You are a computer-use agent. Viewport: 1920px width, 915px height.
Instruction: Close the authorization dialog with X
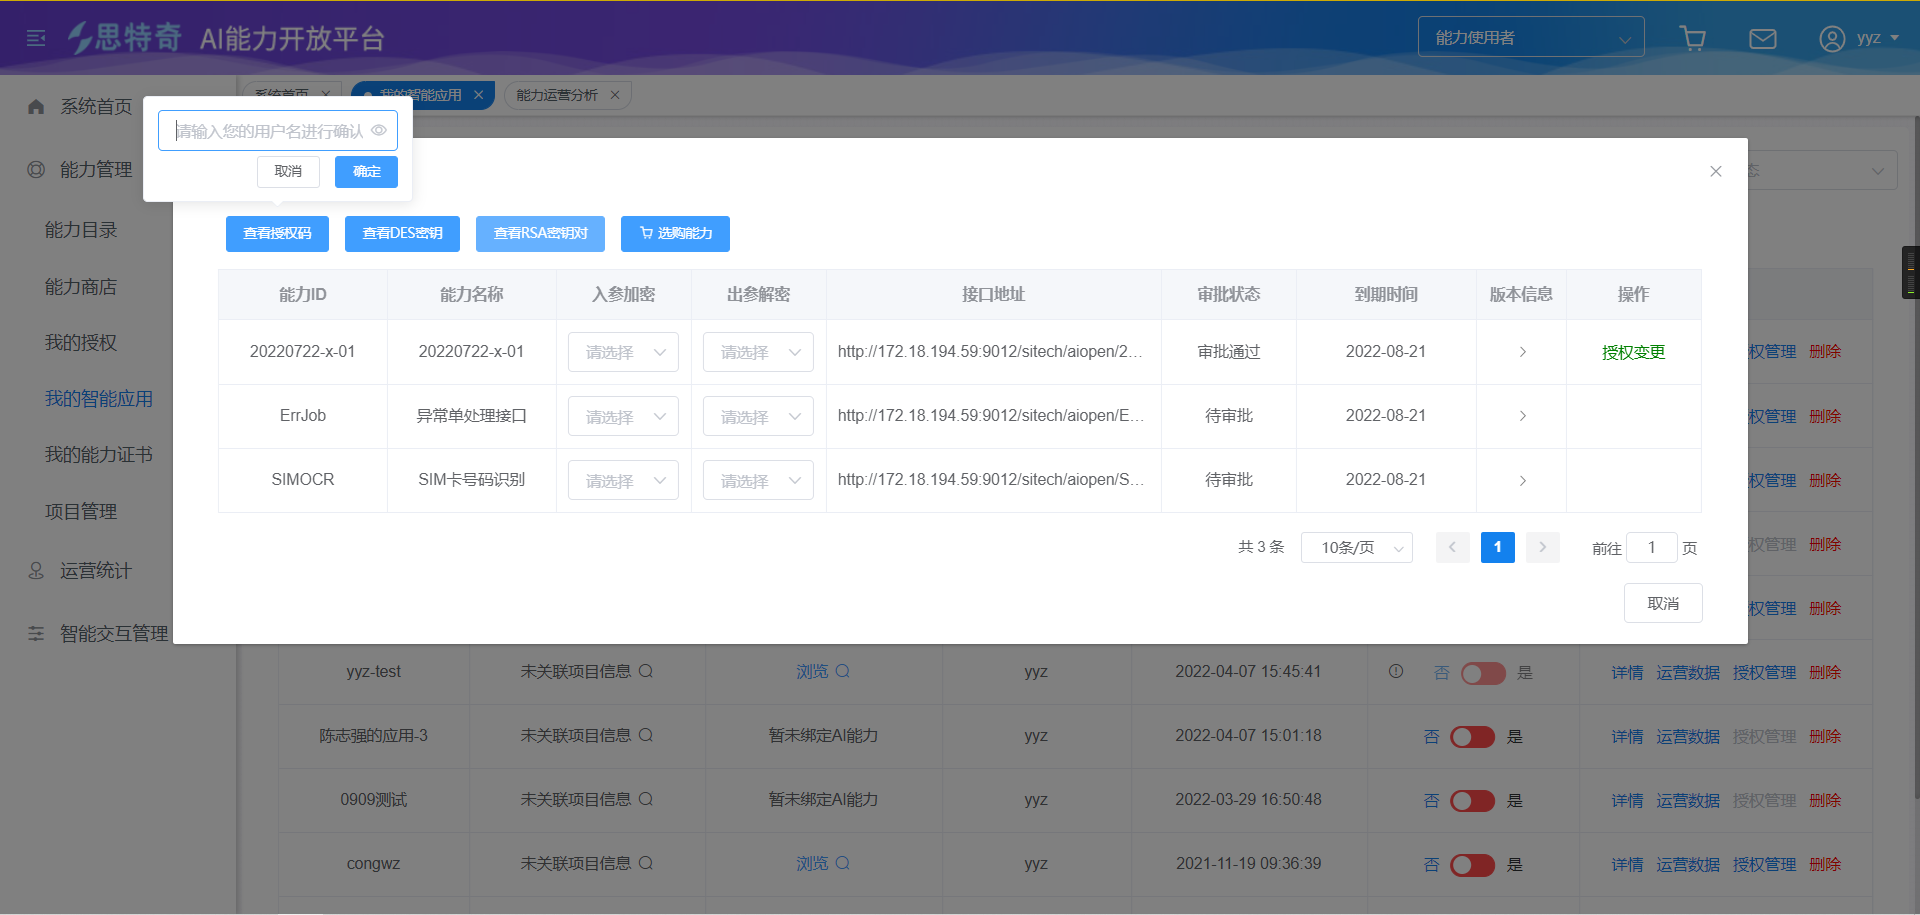pos(1716,171)
